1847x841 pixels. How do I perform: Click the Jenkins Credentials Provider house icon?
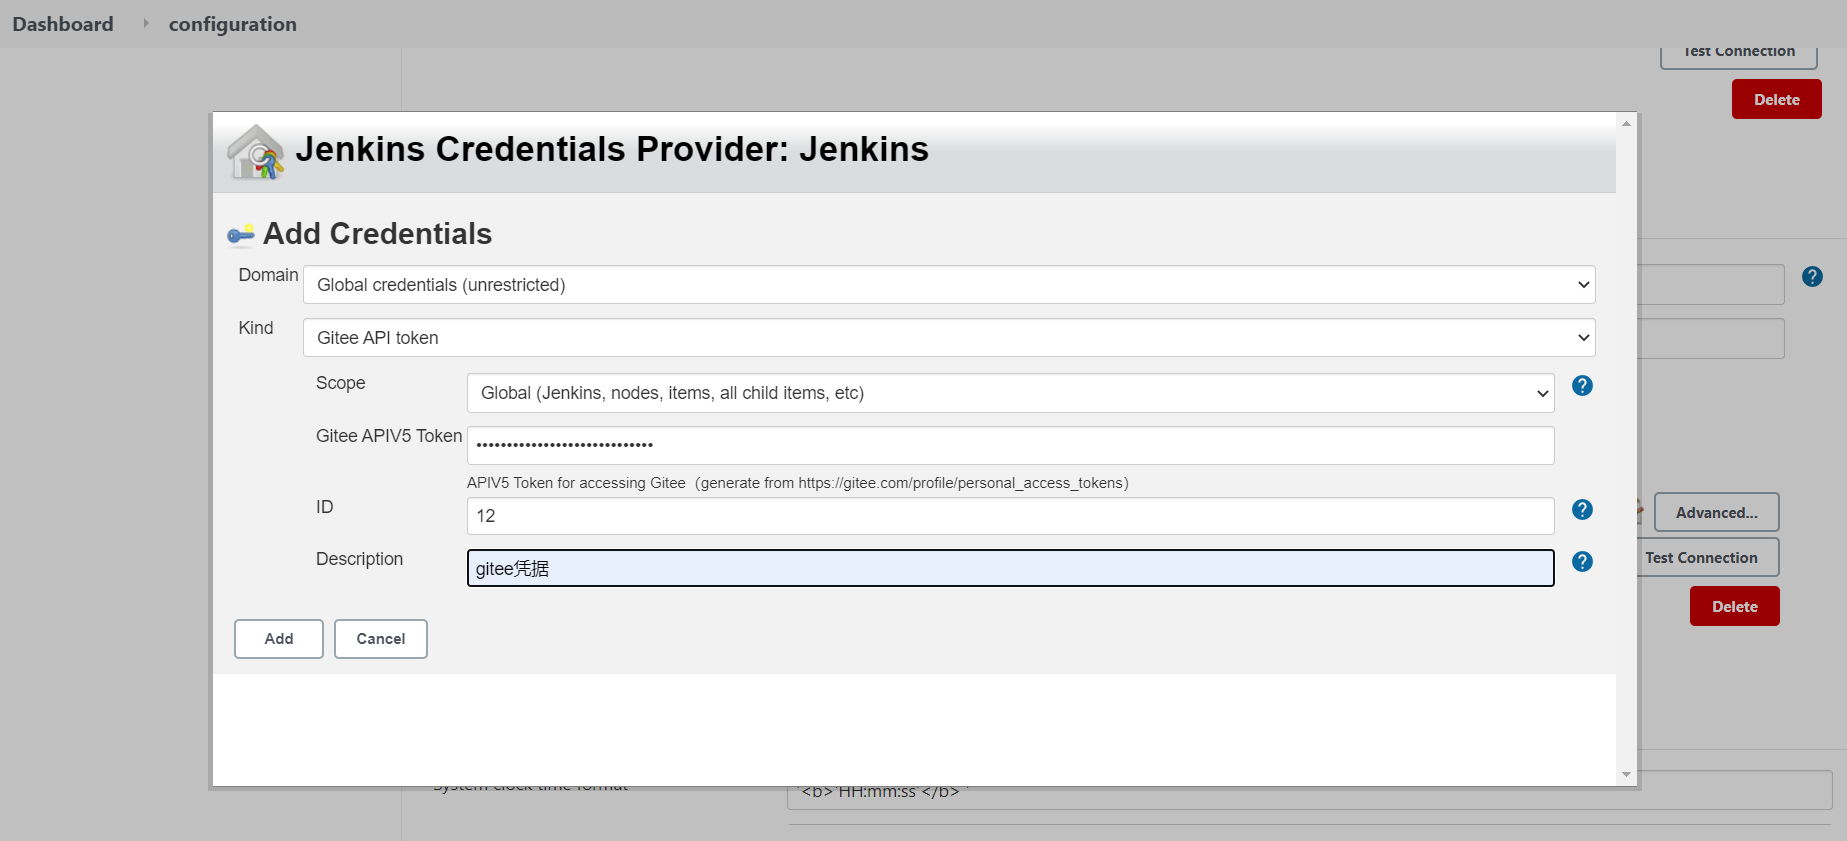(x=256, y=152)
